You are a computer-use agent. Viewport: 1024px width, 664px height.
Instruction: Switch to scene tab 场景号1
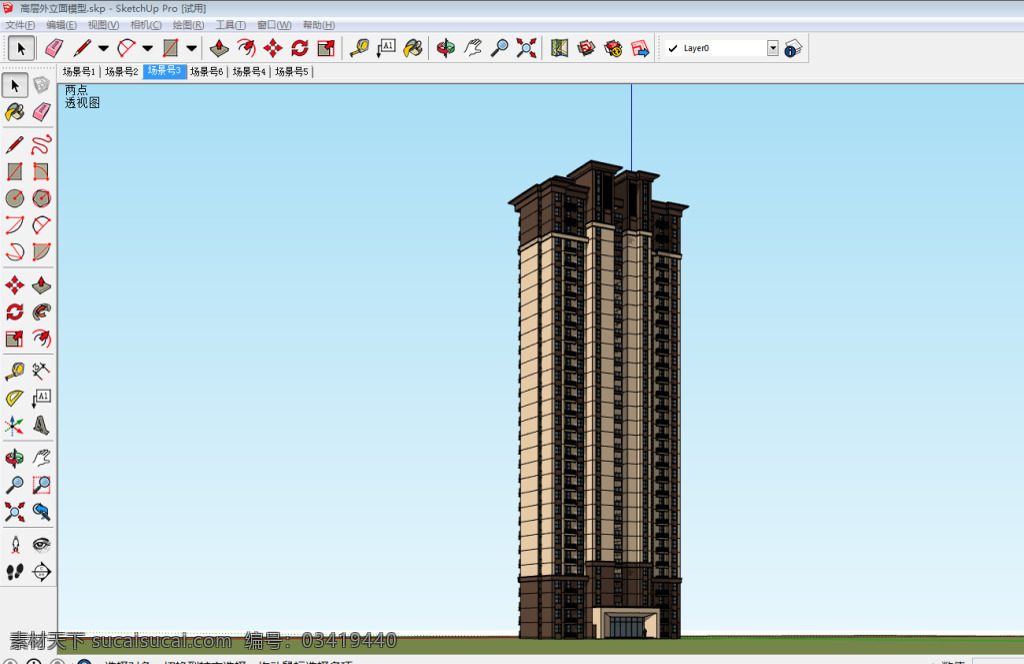click(x=79, y=72)
